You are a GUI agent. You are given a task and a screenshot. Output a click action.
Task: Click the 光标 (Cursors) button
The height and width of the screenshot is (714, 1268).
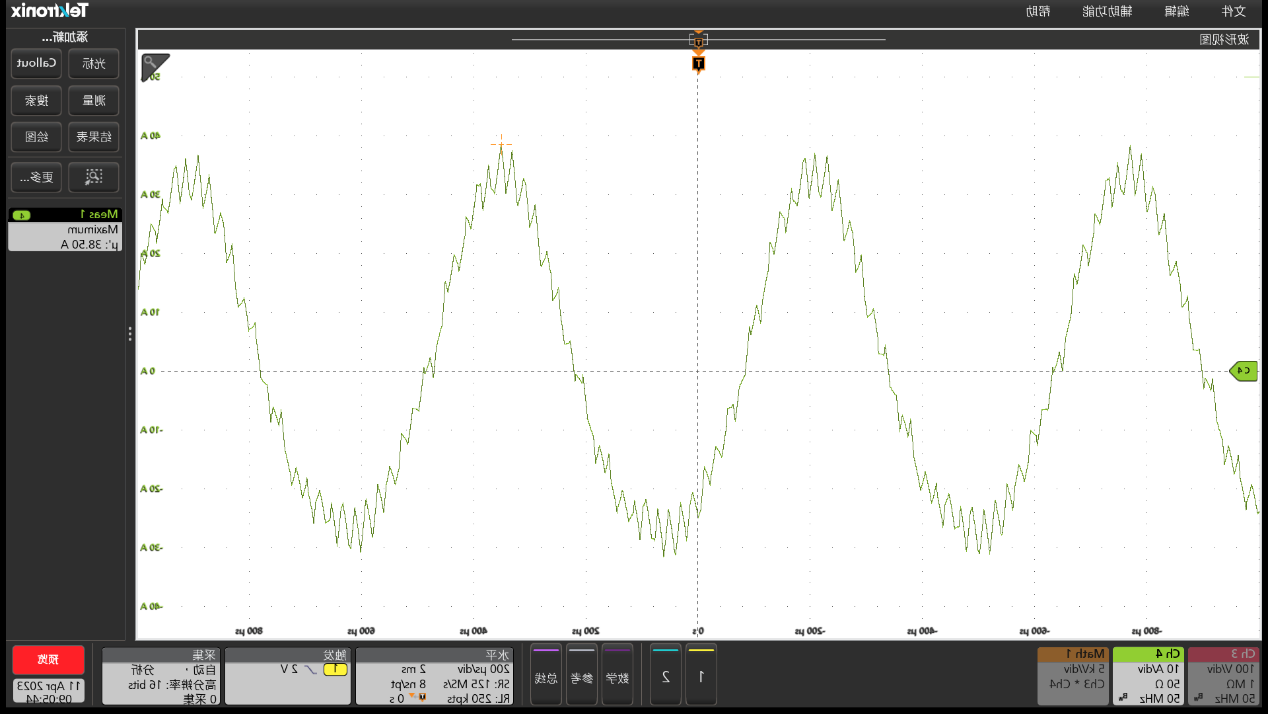coord(92,63)
